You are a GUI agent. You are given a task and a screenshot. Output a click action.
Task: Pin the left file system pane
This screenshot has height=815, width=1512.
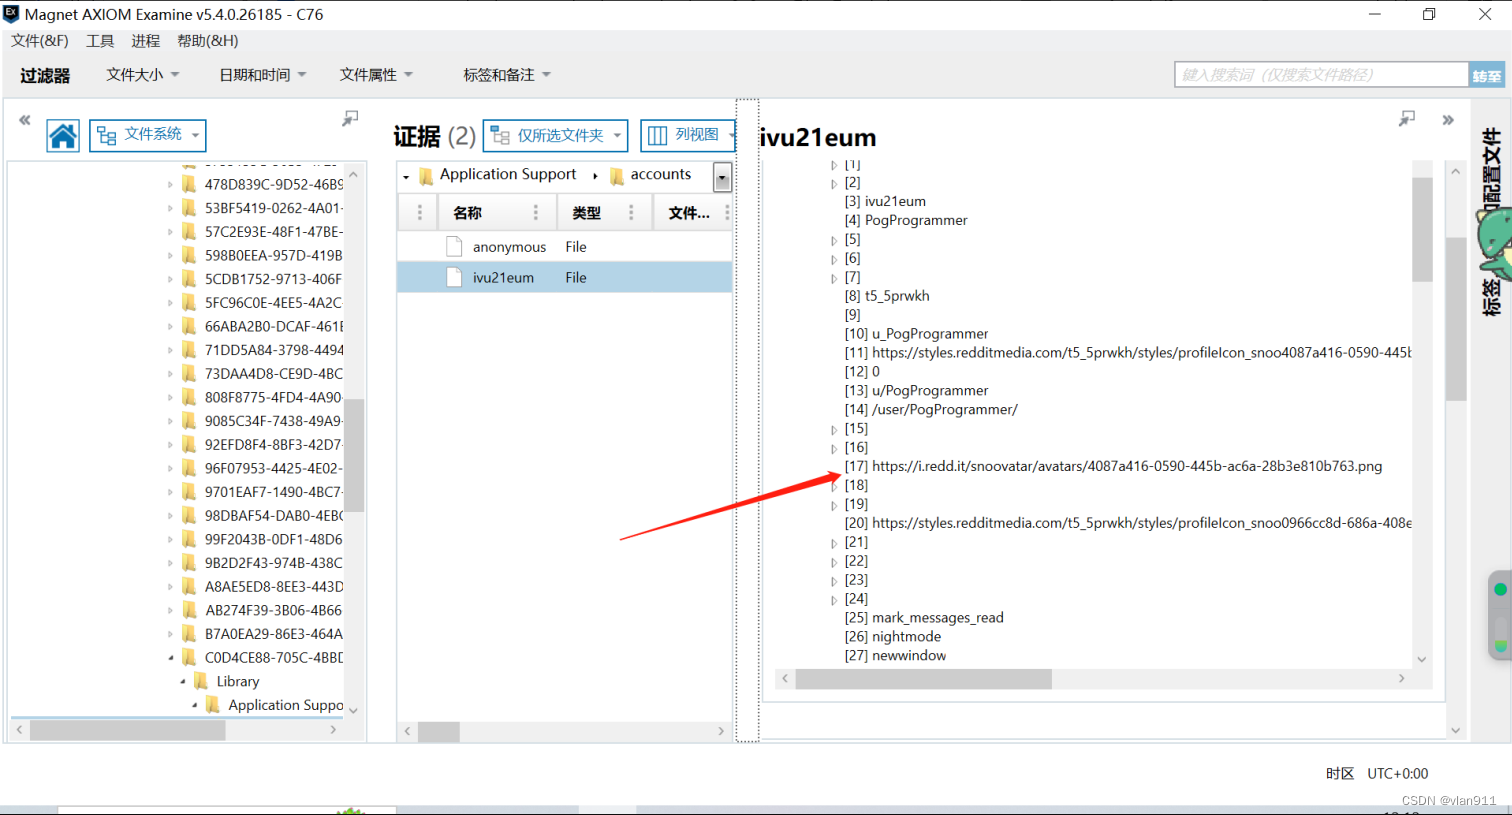coord(350,118)
